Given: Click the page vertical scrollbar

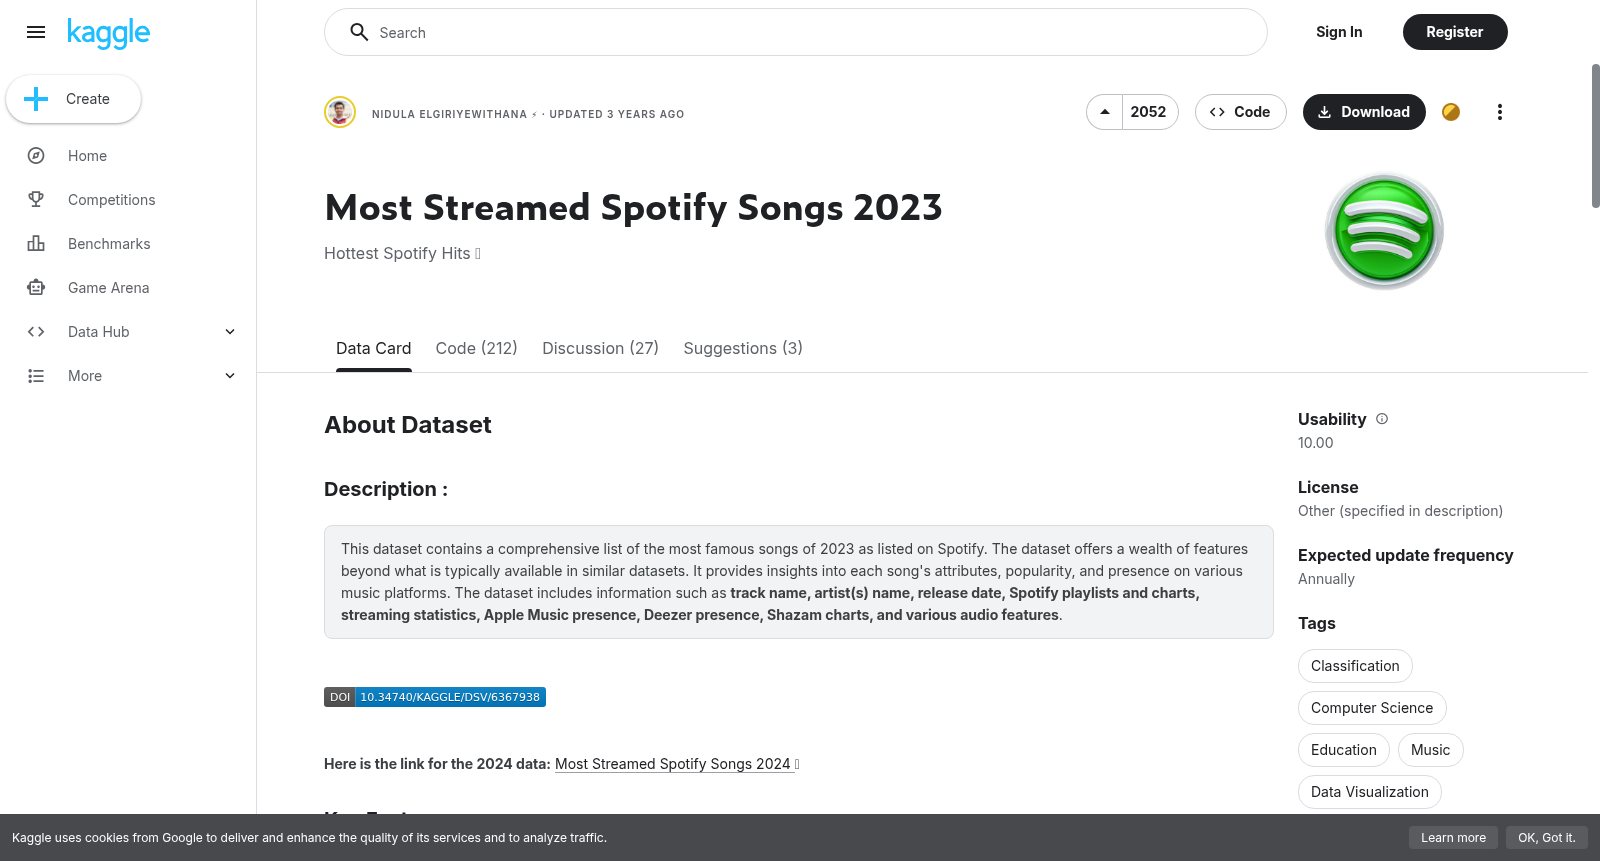Looking at the screenshot, I should point(1595,136).
